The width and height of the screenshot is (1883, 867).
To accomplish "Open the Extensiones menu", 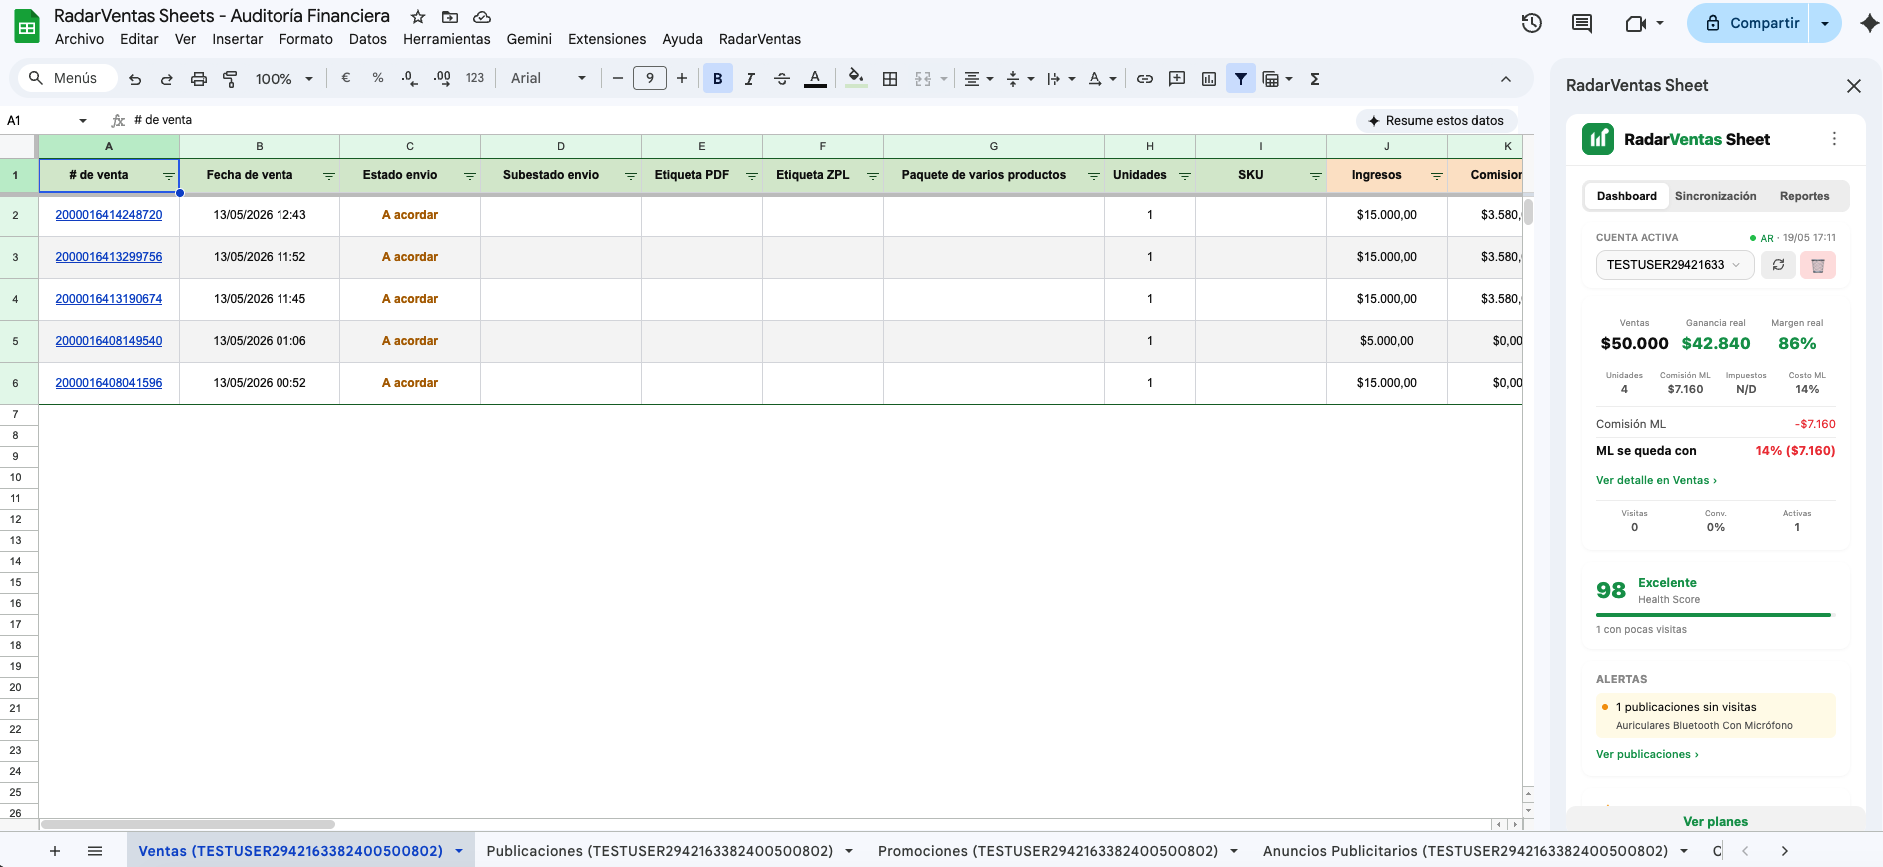I will click(x=607, y=39).
